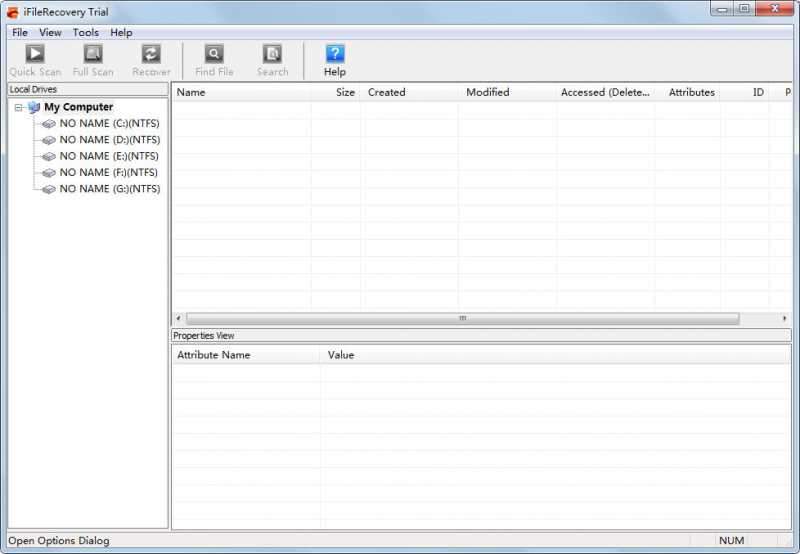The width and height of the screenshot is (800, 554).
Task: Sort file list by Name column
Action: [x=242, y=92]
